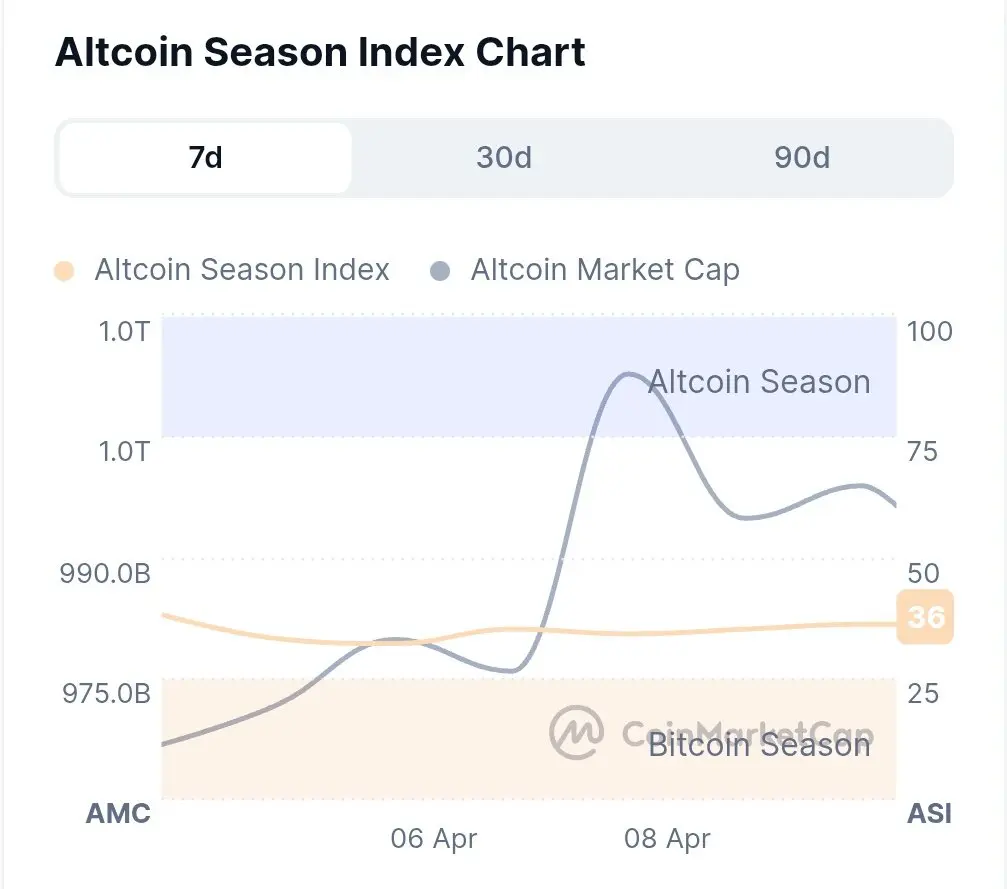
Task: Select the 7d time range tab
Action: tap(205, 158)
